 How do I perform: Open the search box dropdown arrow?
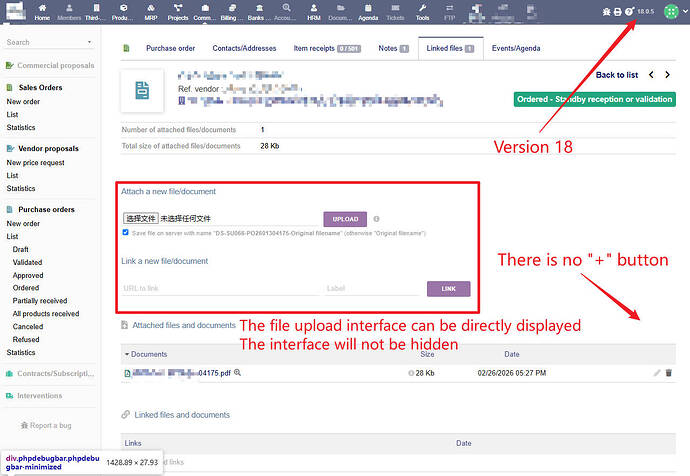point(90,43)
